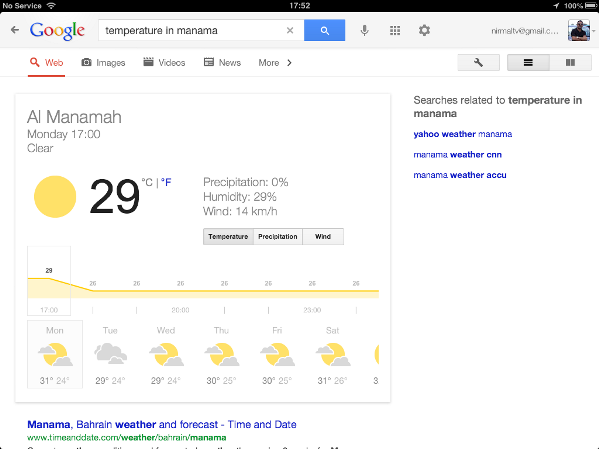Switch temperature units to °F
Viewport: 599px width, 449px height.
coord(166,182)
